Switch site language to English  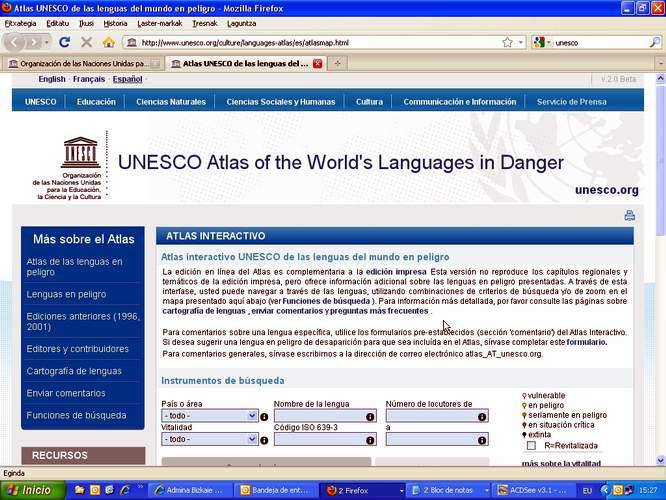point(52,79)
